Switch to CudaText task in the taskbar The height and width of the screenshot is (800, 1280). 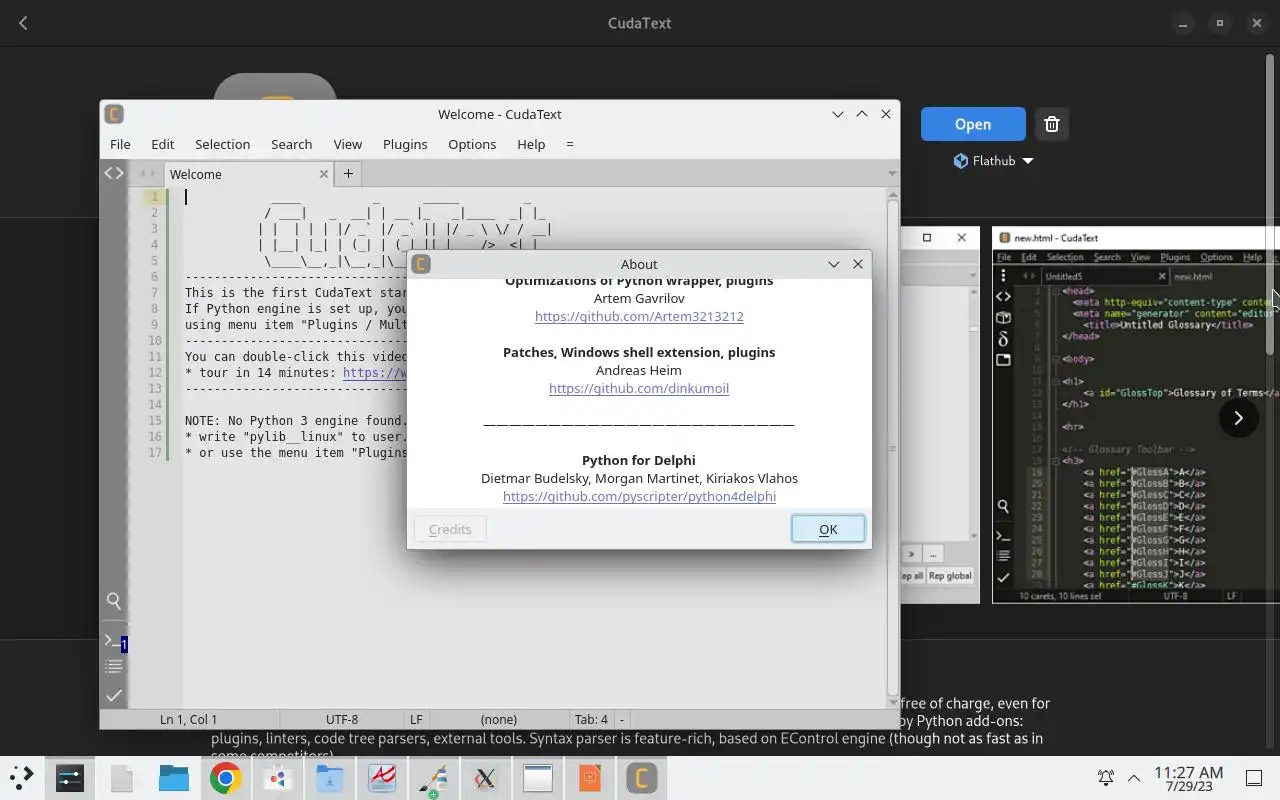(x=641, y=778)
